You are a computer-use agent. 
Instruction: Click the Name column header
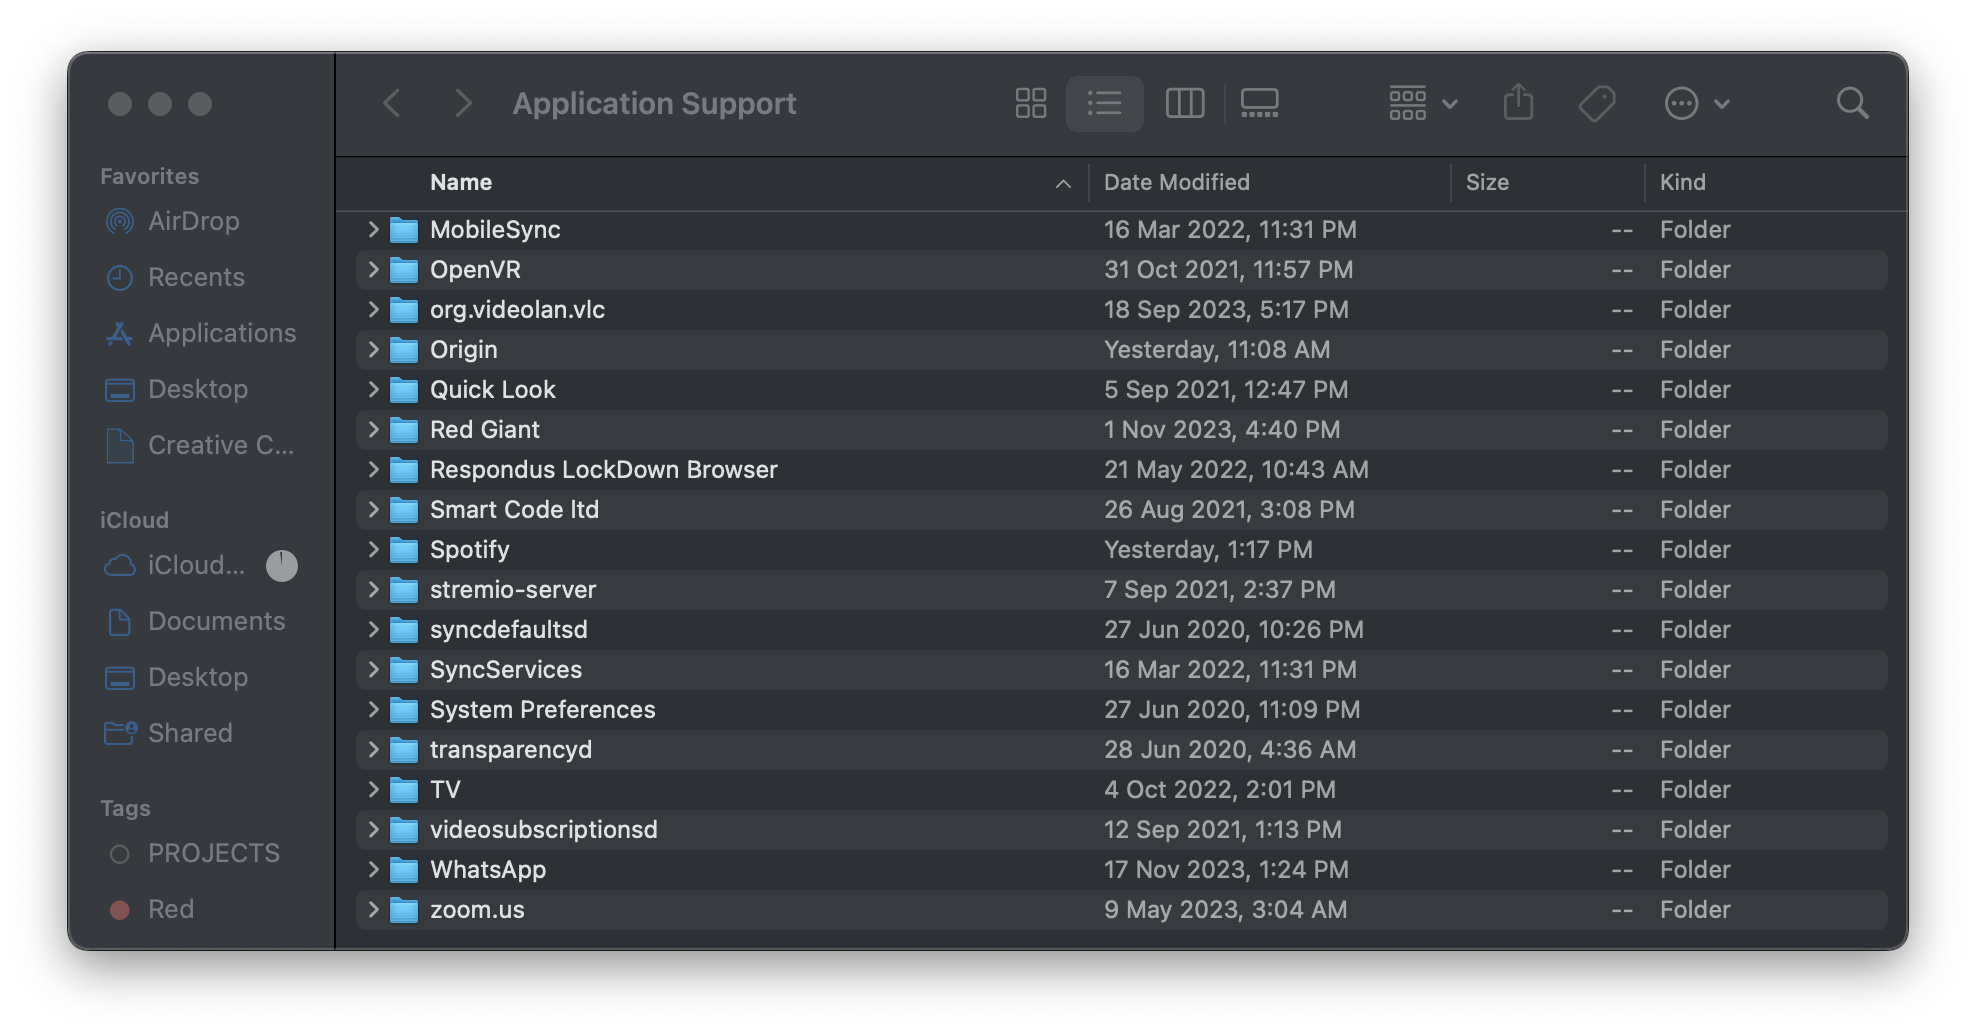(461, 182)
